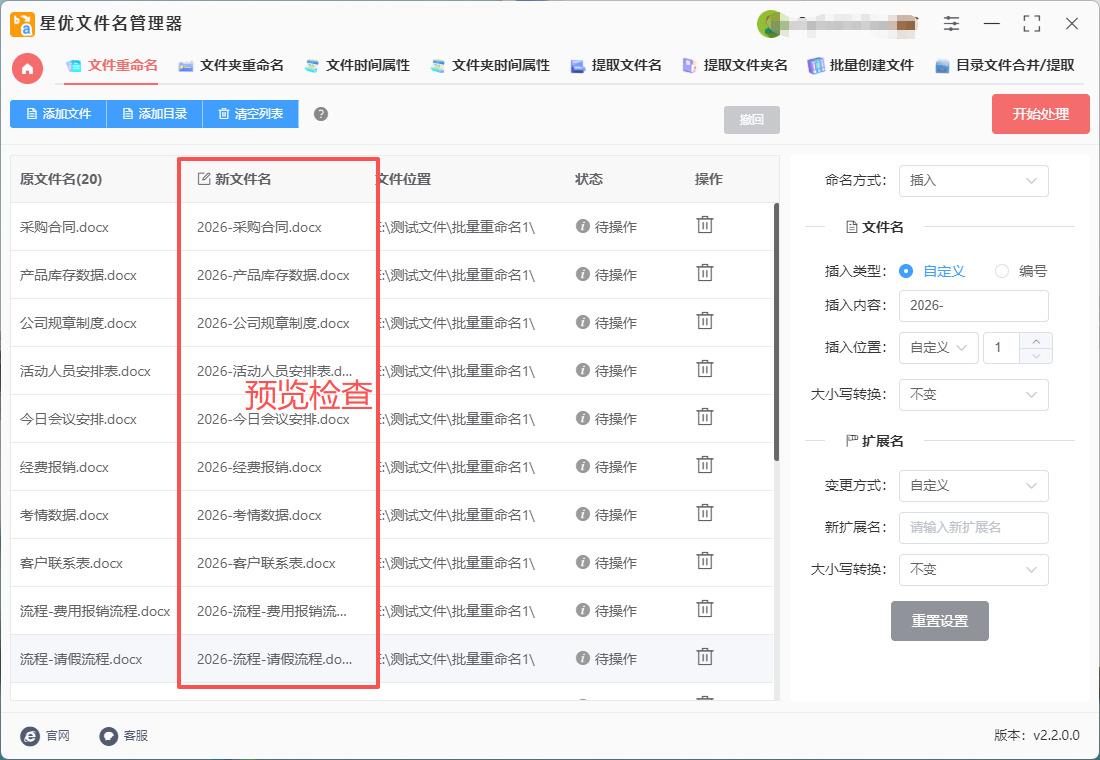Click version text v2.2.0.0
1100x760 pixels.
[1056, 735]
